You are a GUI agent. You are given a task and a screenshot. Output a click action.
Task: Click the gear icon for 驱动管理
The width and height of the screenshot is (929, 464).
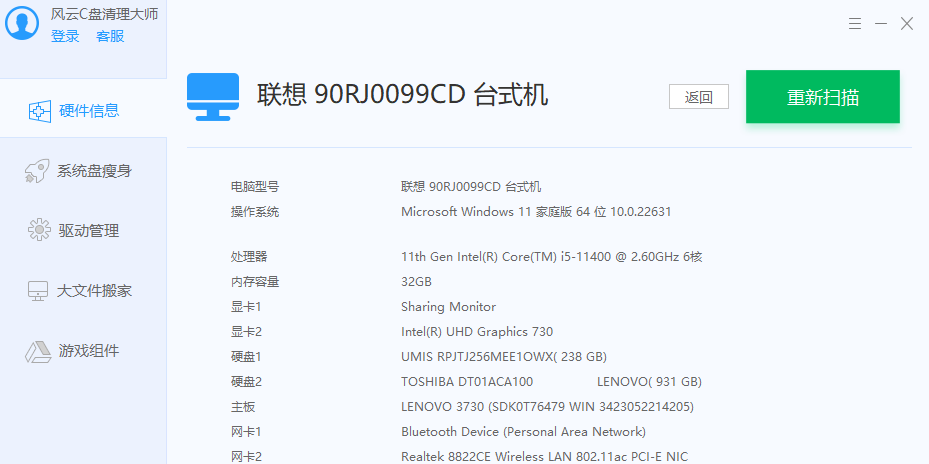[38, 231]
